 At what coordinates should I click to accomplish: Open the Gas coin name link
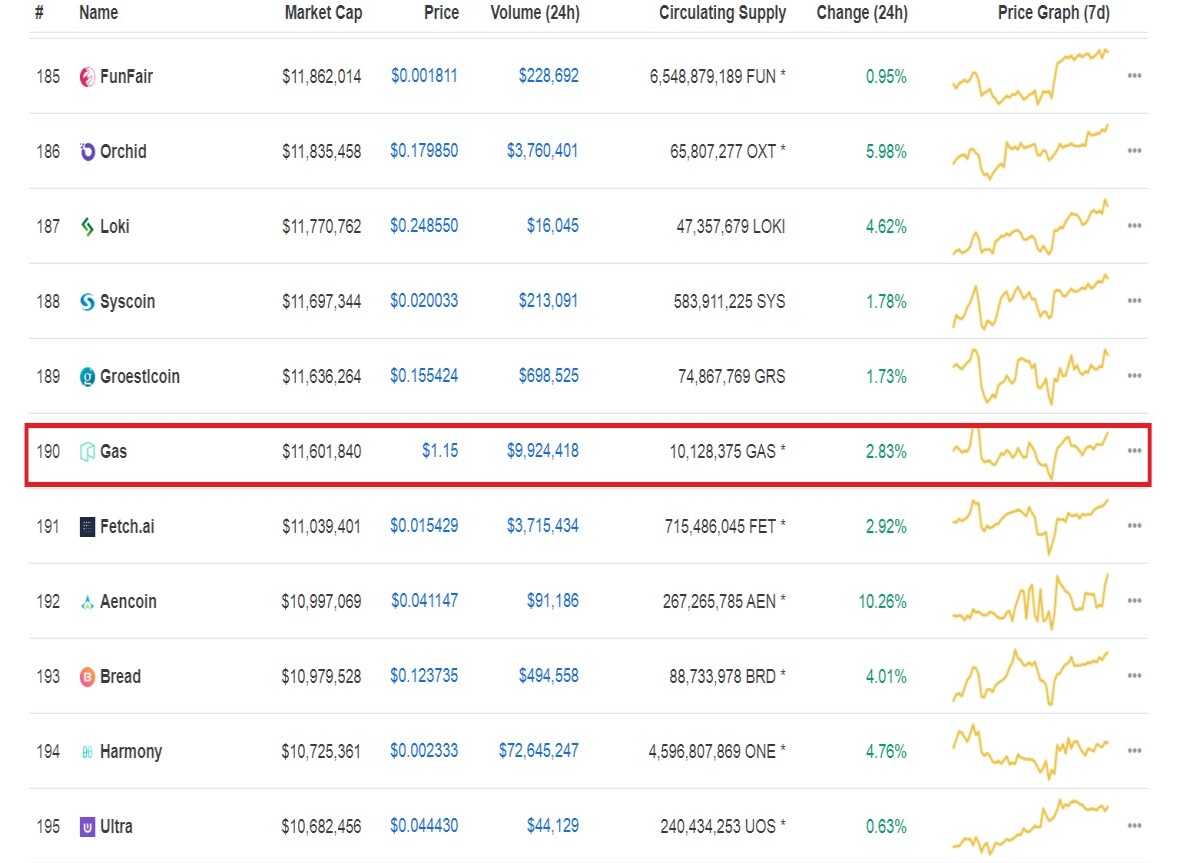click(x=113, y=451)
